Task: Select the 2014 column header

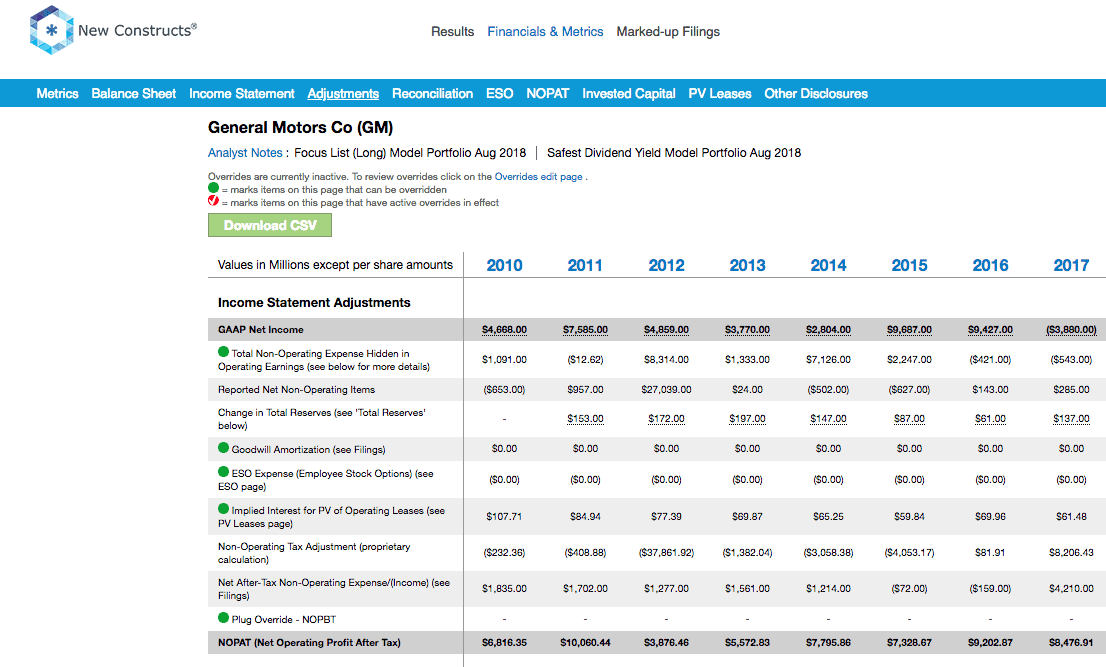Action: pos(828,266)
